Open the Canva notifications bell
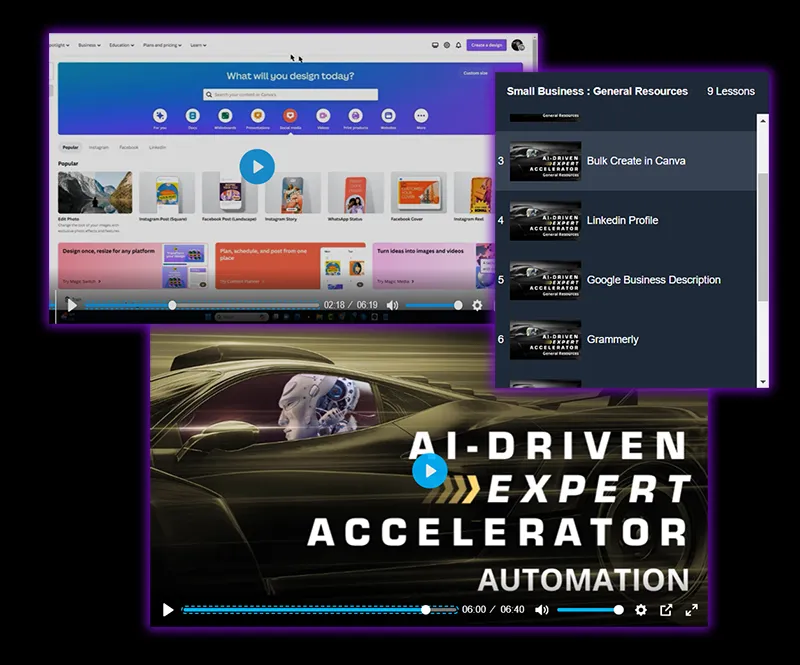 click(458, 45)
